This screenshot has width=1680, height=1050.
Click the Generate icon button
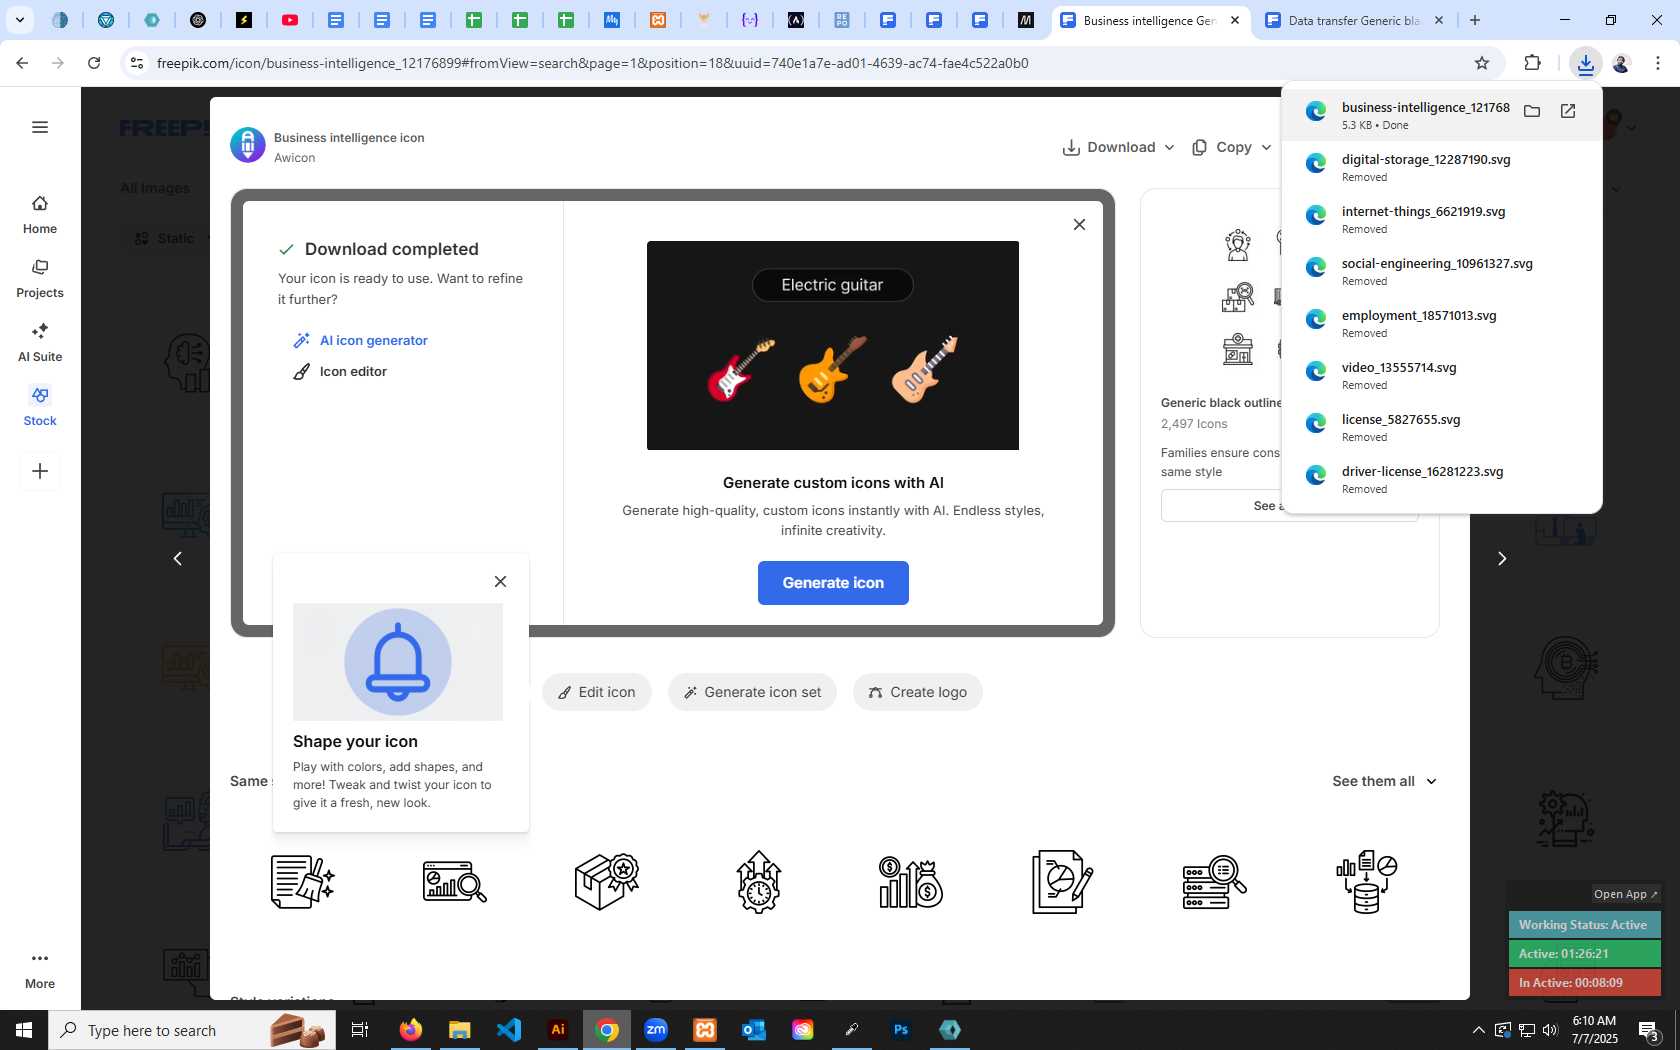(833, 583)
